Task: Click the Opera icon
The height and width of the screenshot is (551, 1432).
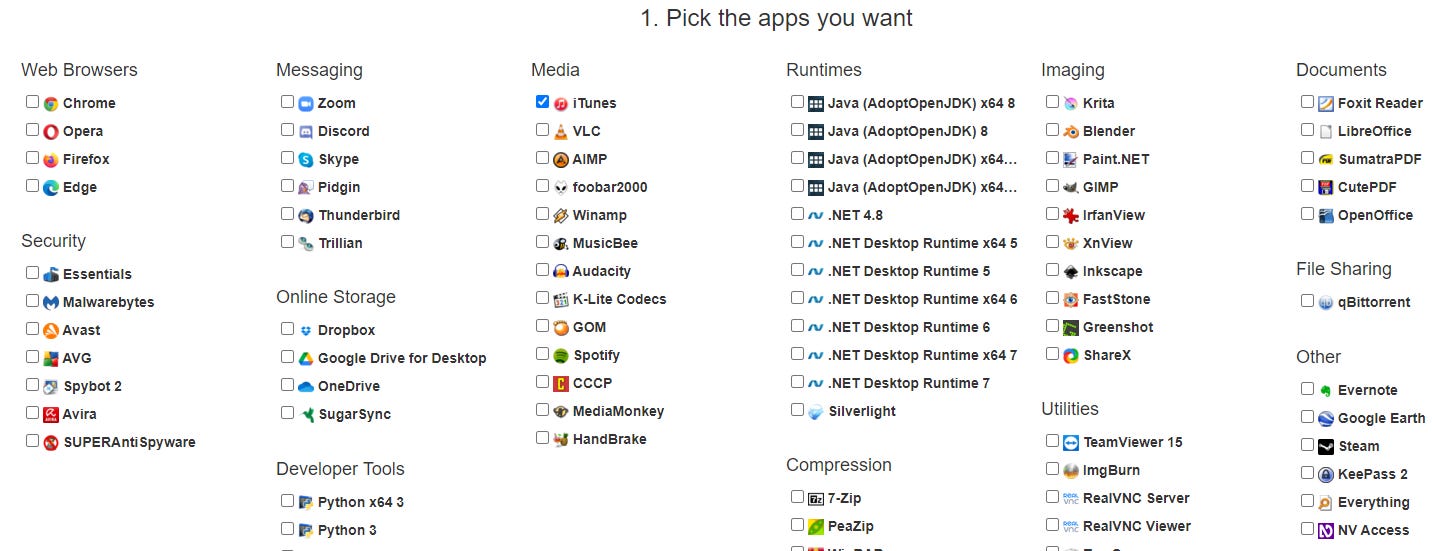Action: tap(51, 131)
